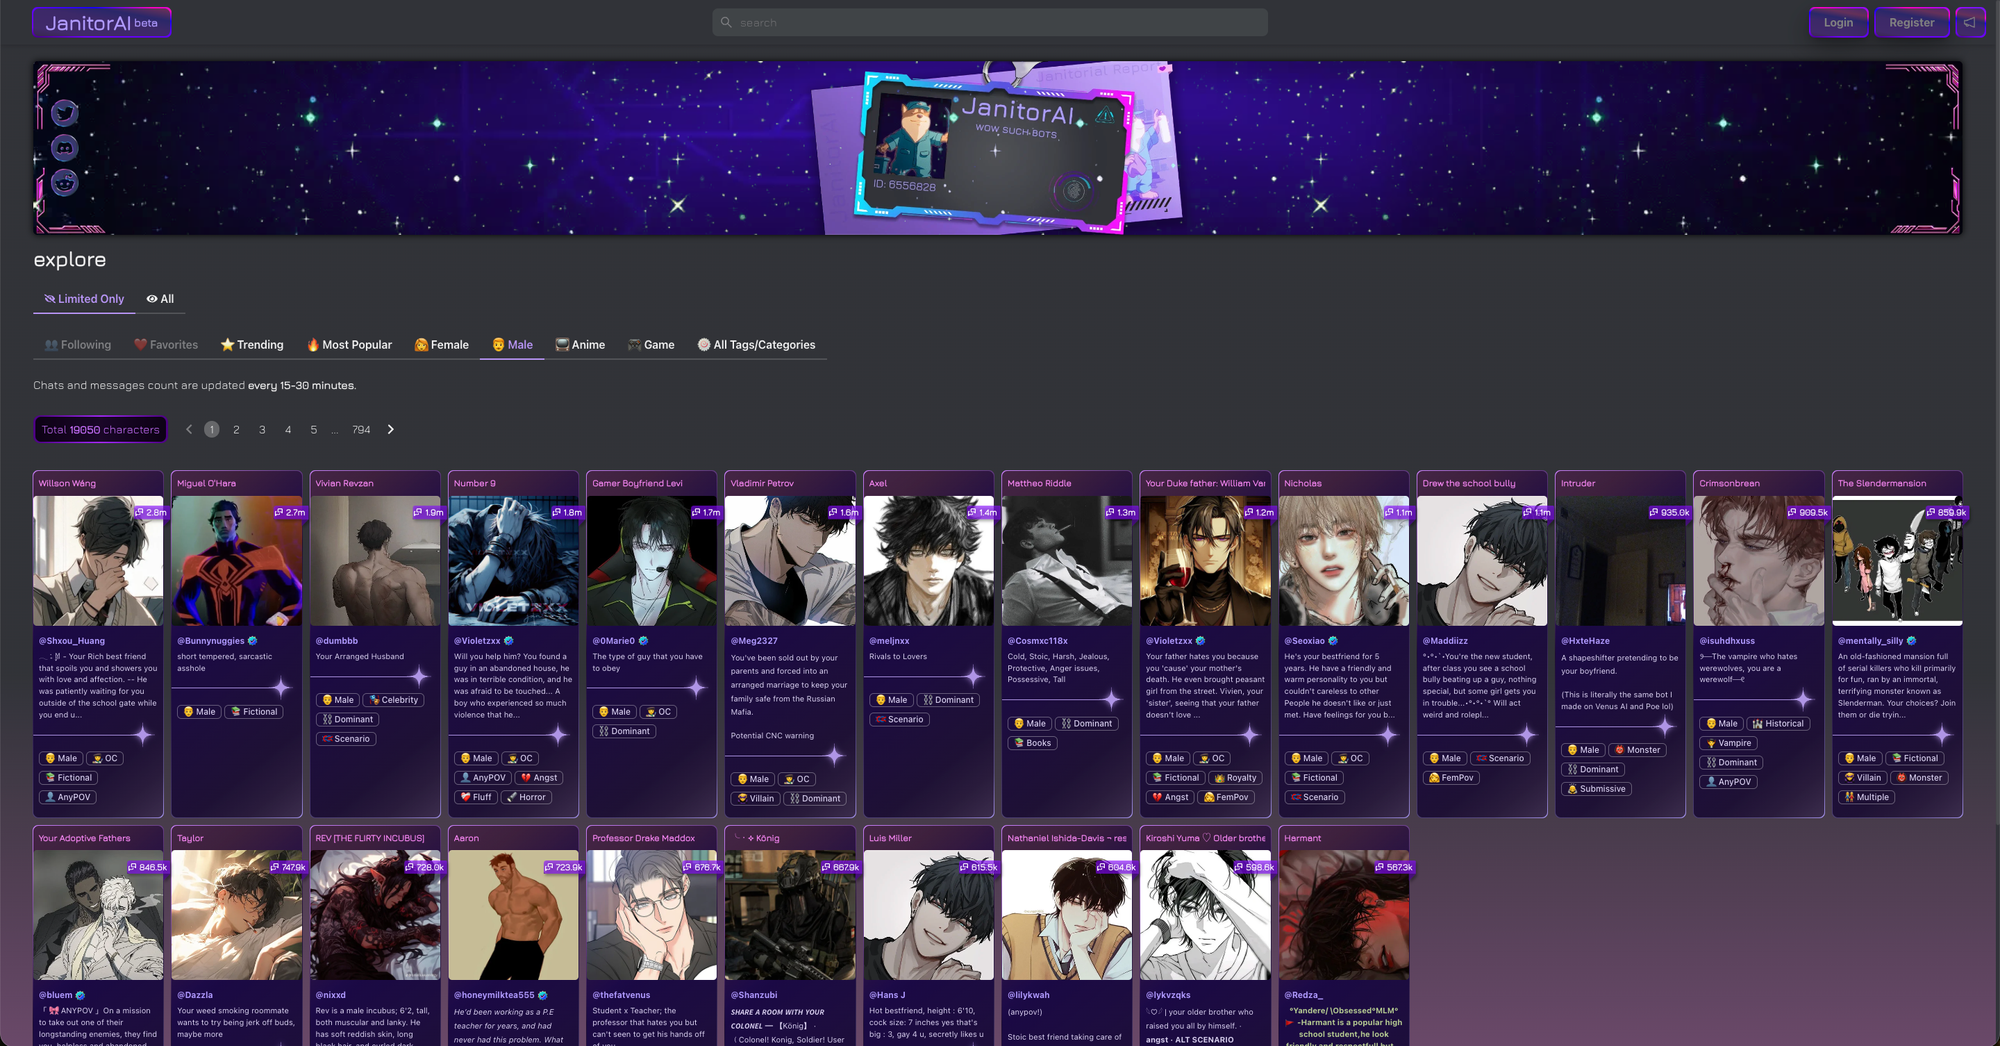This screenshot has width=2000, height=1046.
Task: Open The Slendermansion thumbnail image
Action: tap(1897, 561)
